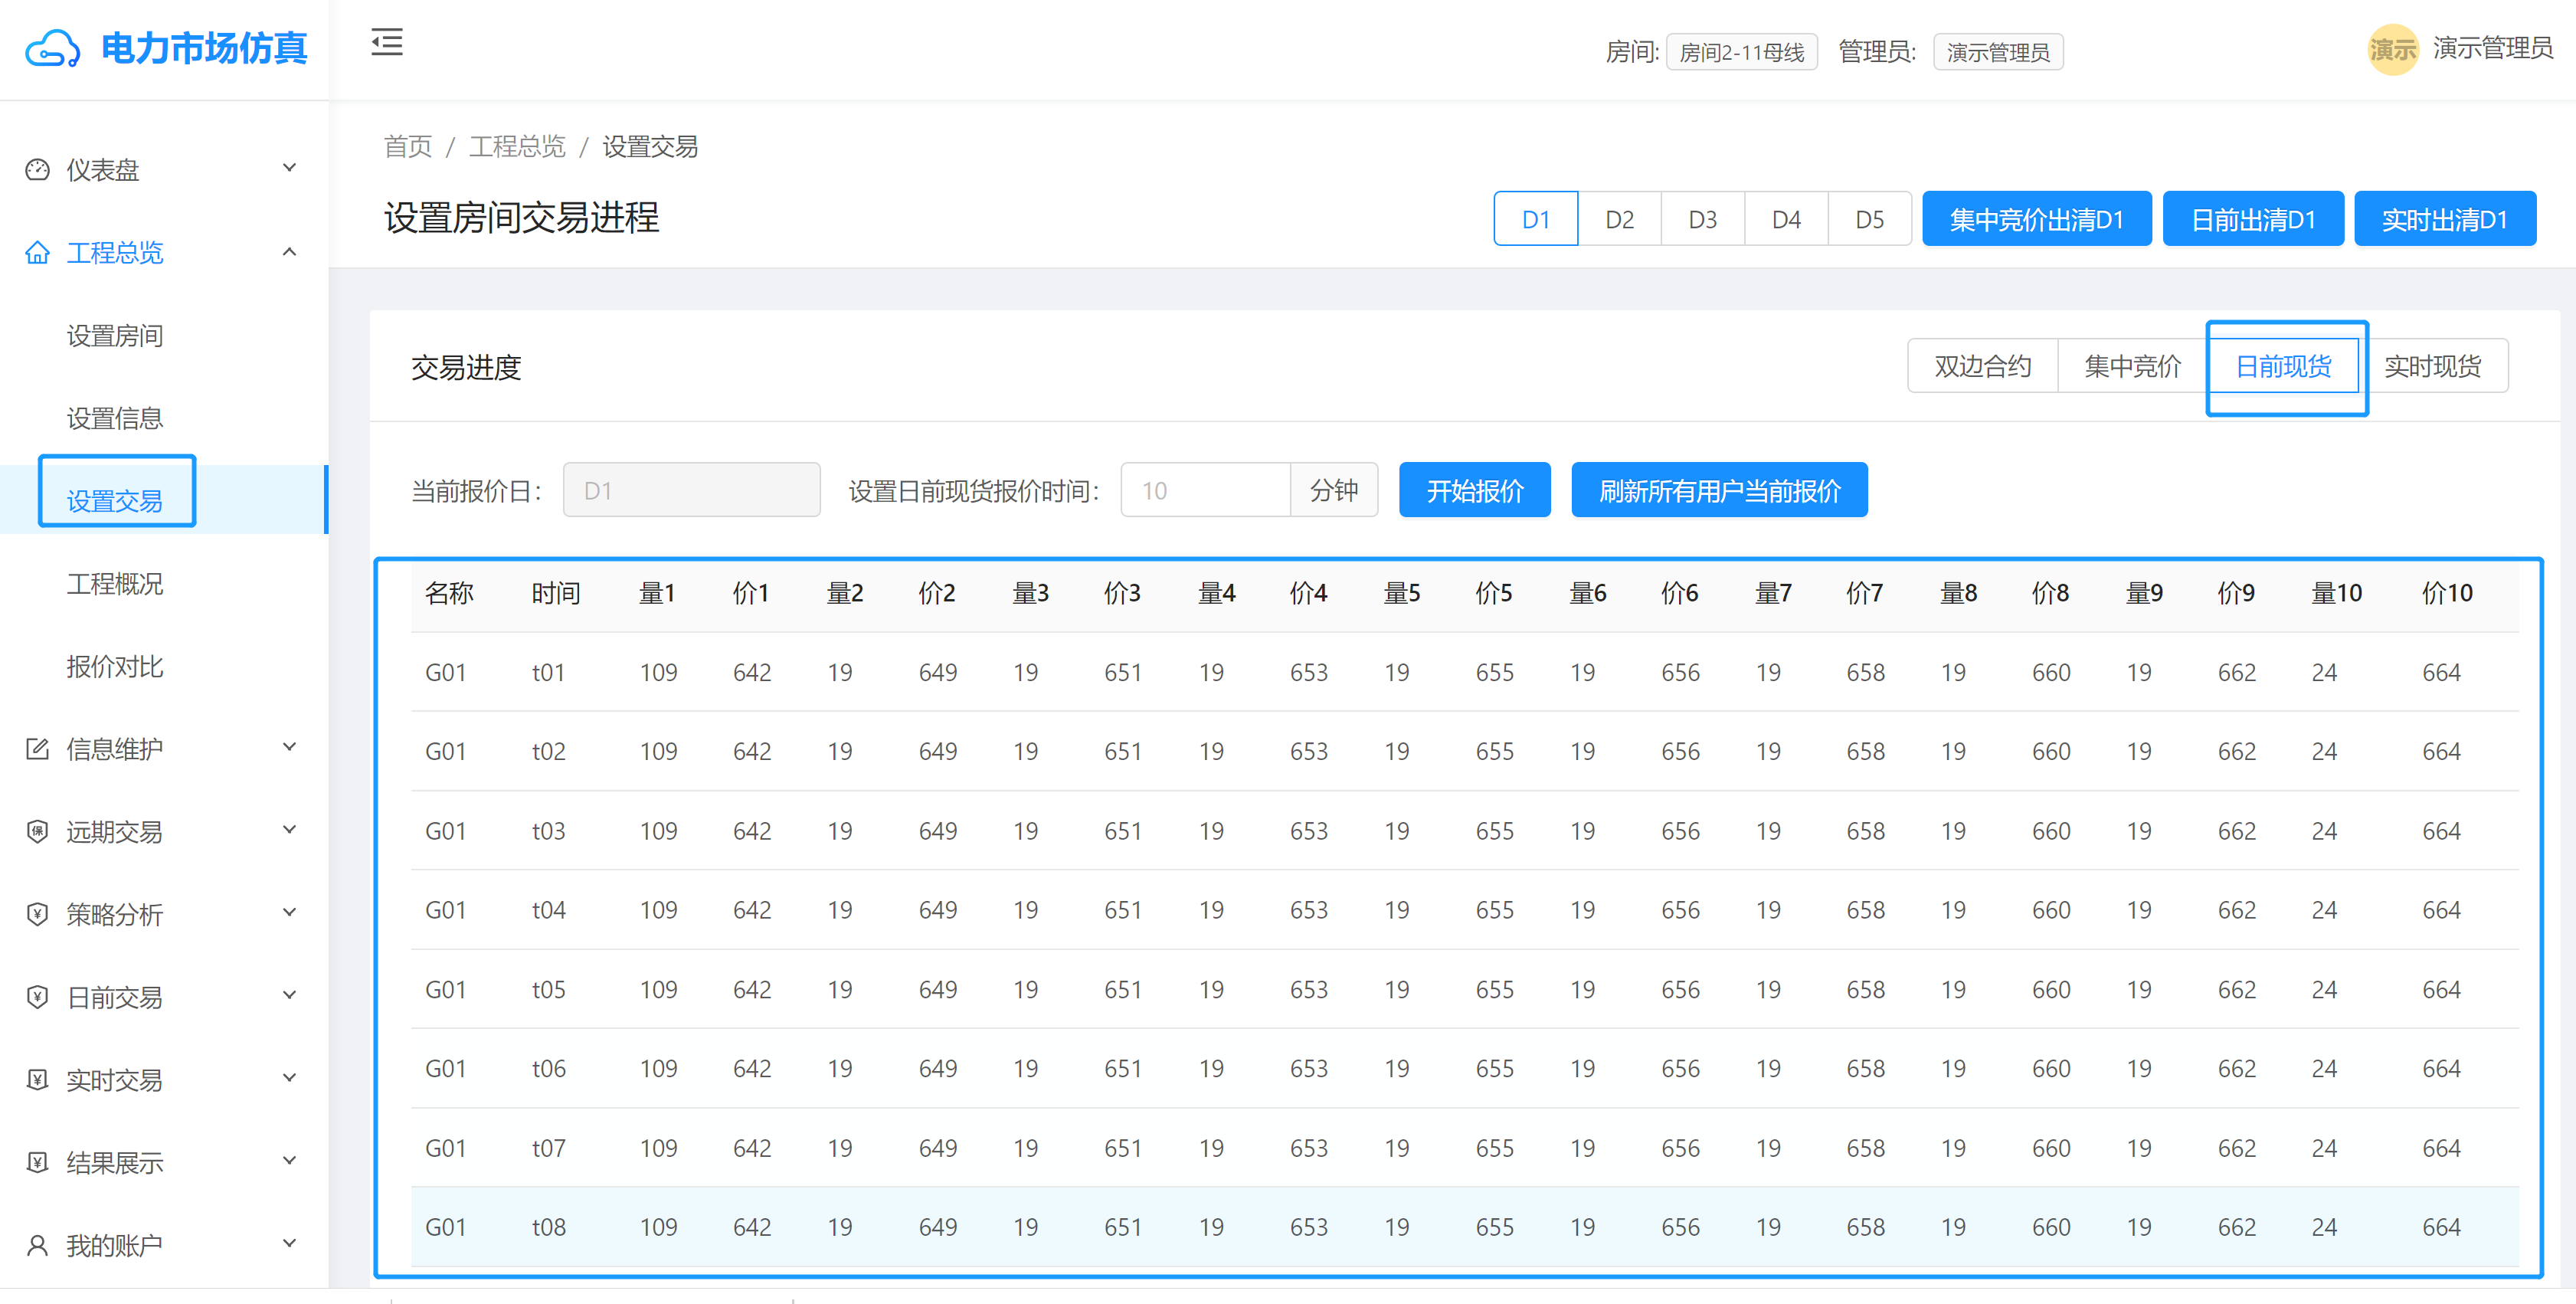Click the shield icon beside 远期交易
The height and width of the screenshot is (1304, 2576).
(x=37, y=831)
